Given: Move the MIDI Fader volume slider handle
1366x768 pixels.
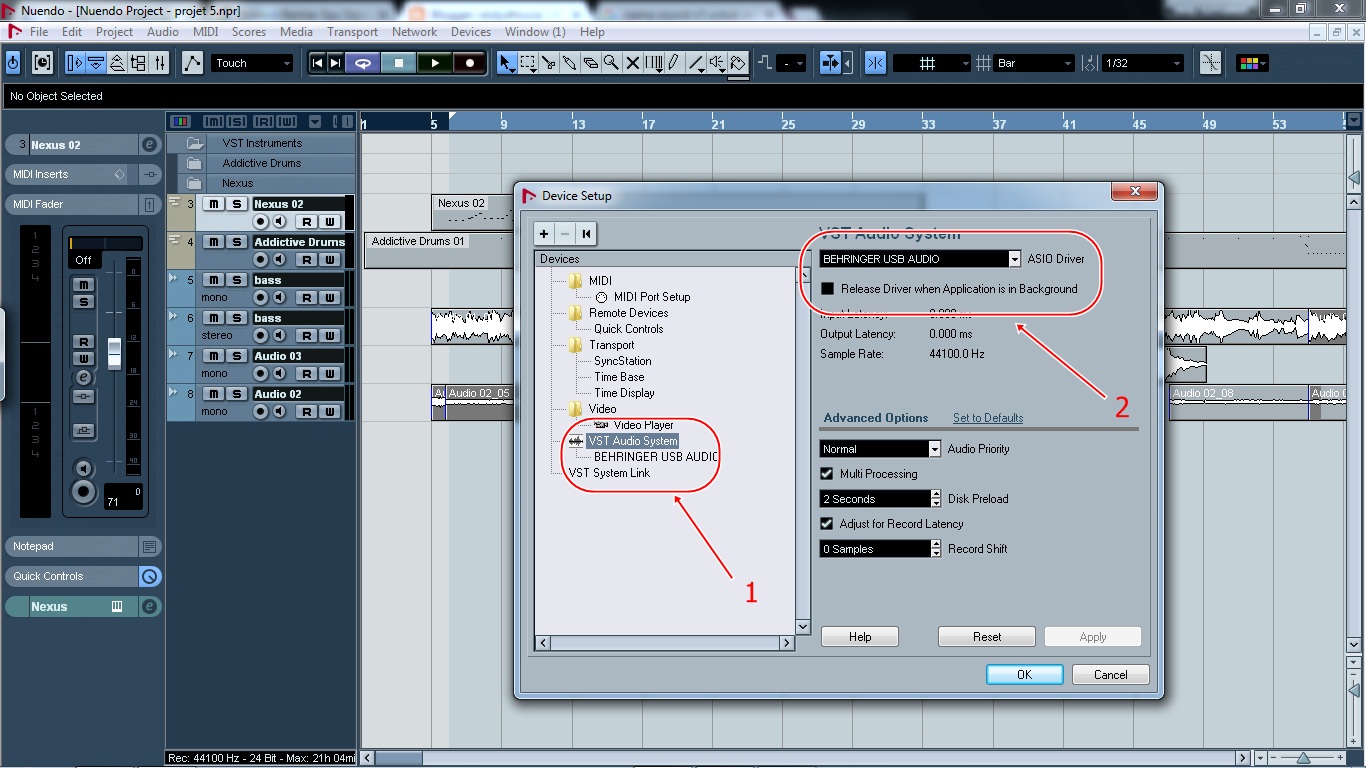Looking at the screenshot, I should tap(114, 352).
